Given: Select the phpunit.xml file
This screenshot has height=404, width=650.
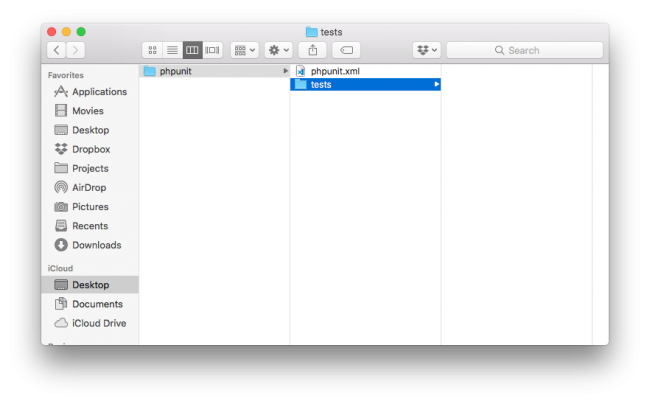Looking at the screenshot, I should 334,71.
